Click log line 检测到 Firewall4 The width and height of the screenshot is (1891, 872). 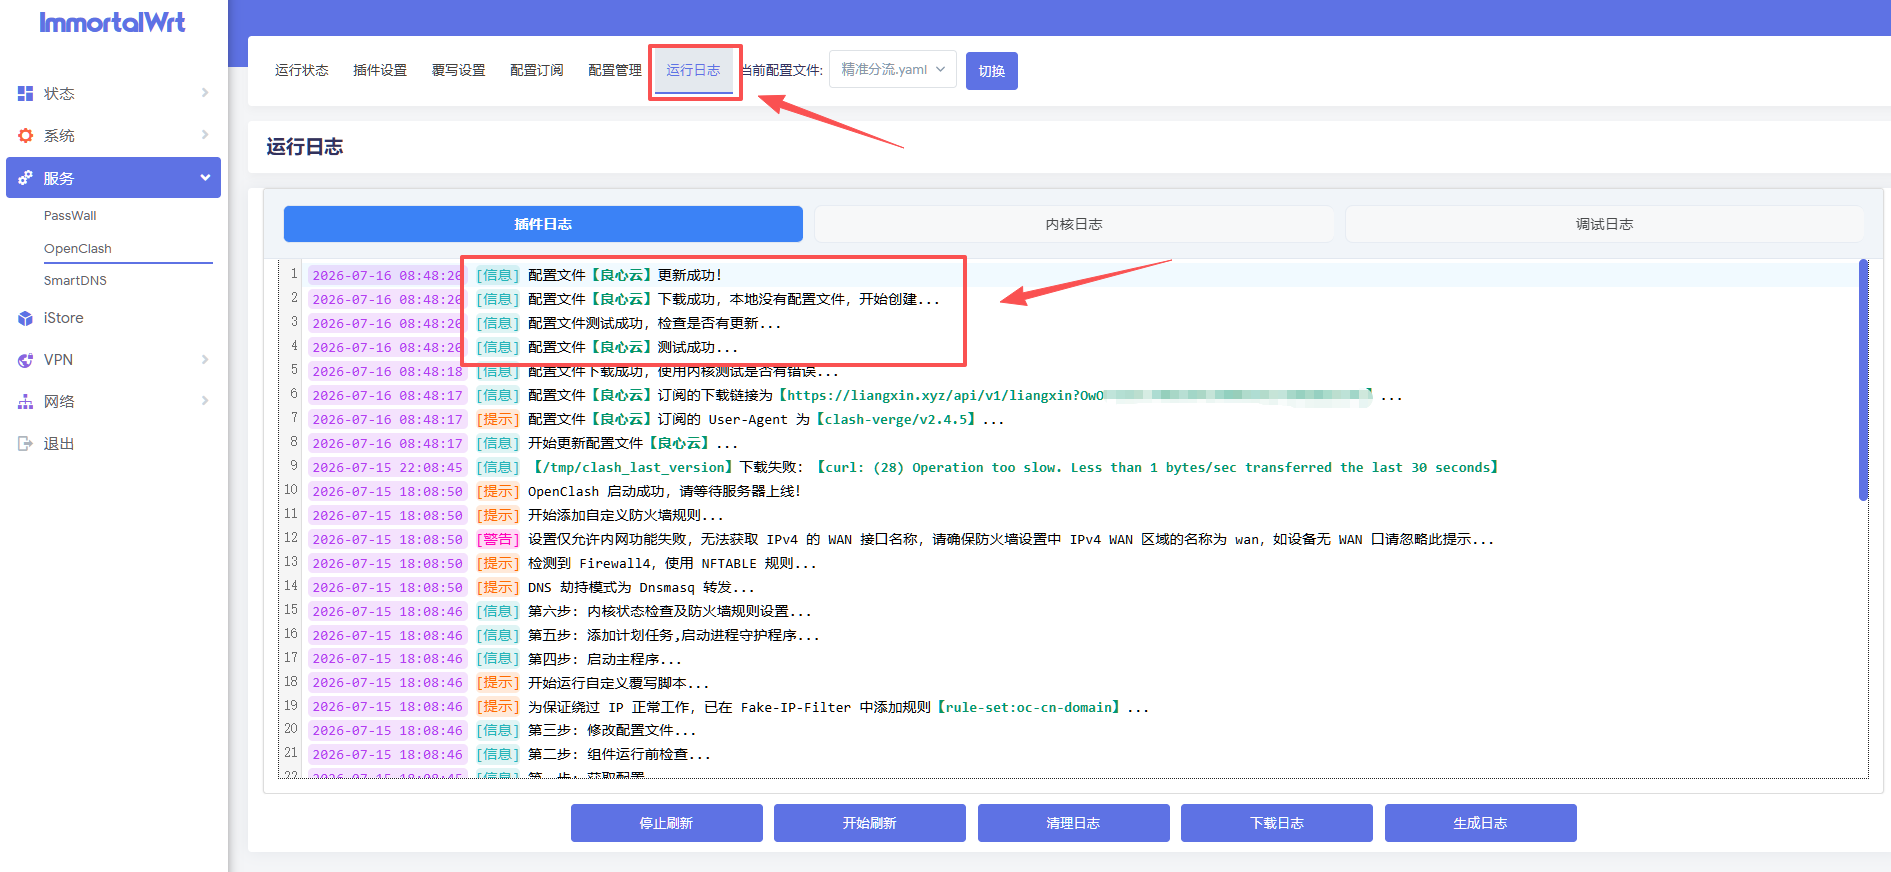(672, 564)
